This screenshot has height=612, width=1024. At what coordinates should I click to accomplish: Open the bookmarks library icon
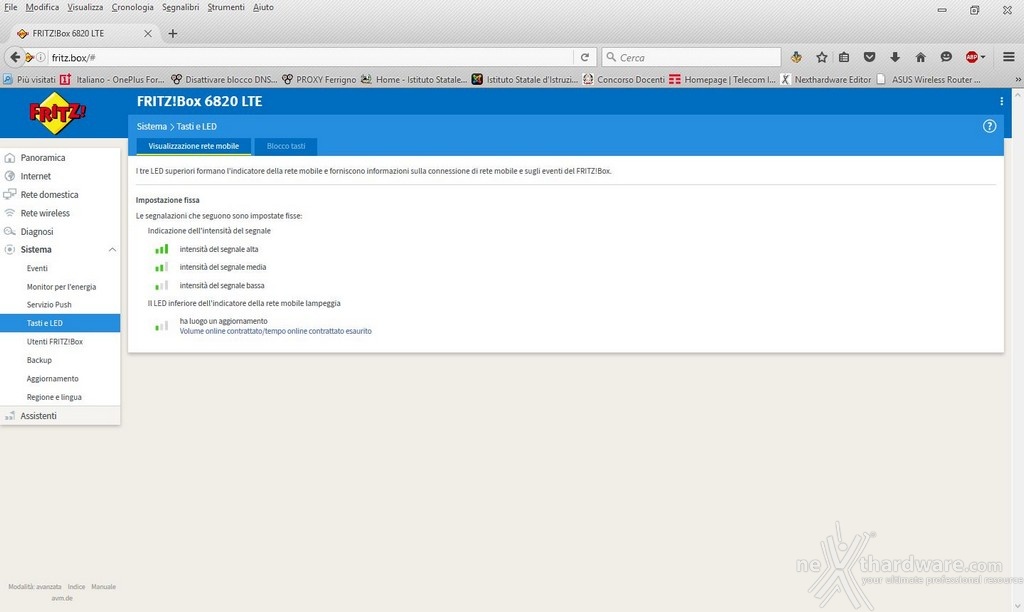point(844,57)
